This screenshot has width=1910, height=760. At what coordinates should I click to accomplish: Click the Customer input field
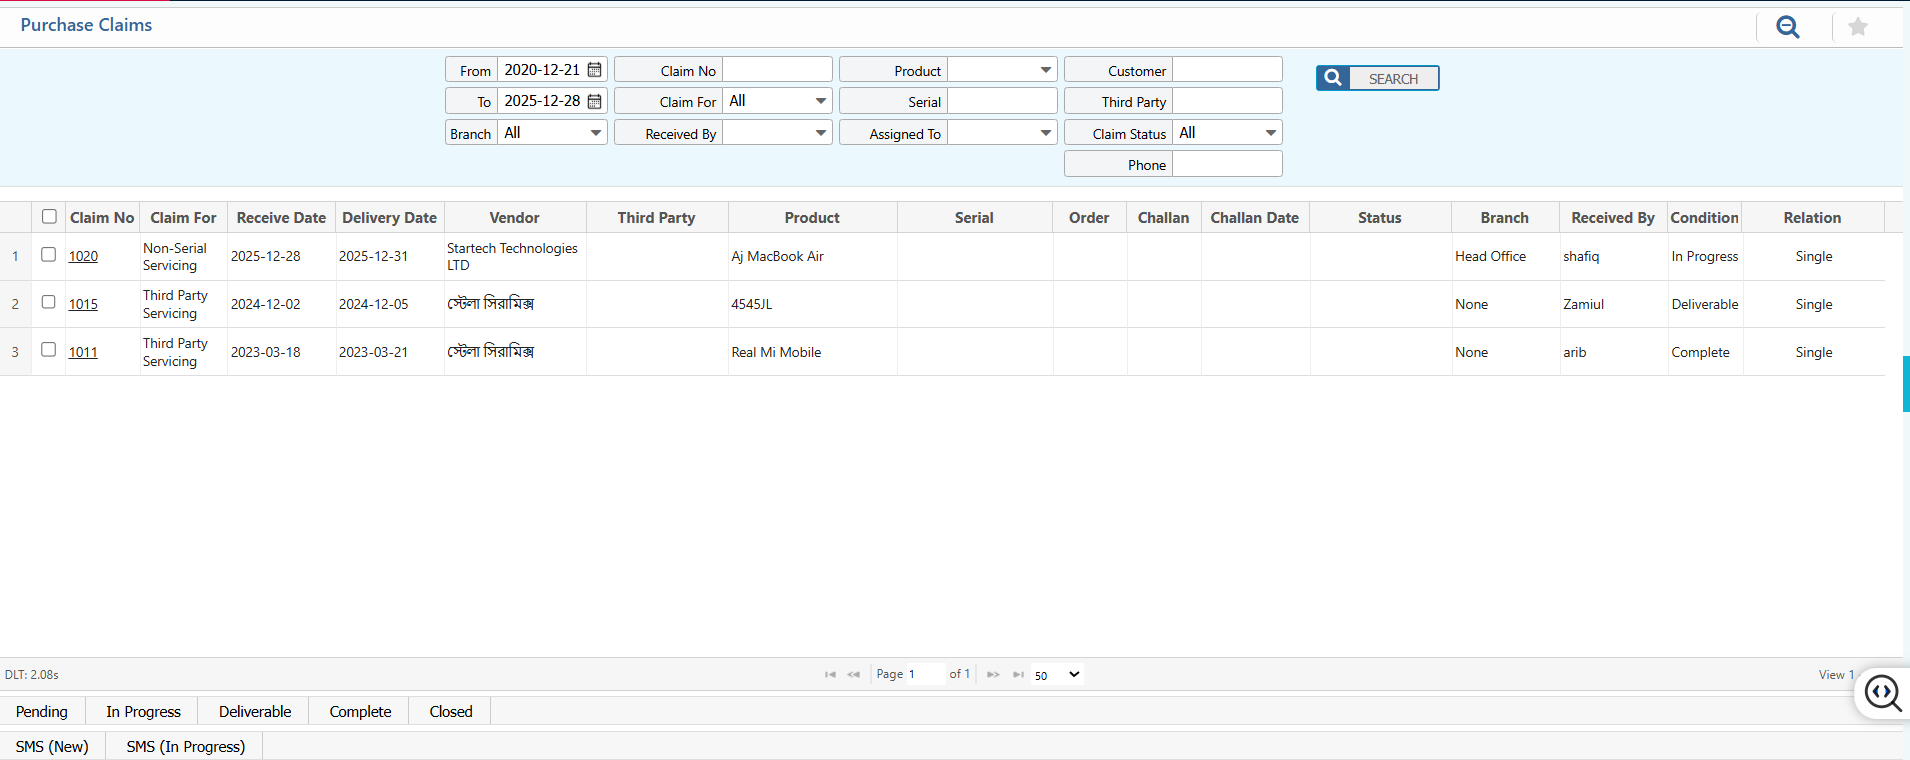pyautogui.click(x=1227, y=70)
